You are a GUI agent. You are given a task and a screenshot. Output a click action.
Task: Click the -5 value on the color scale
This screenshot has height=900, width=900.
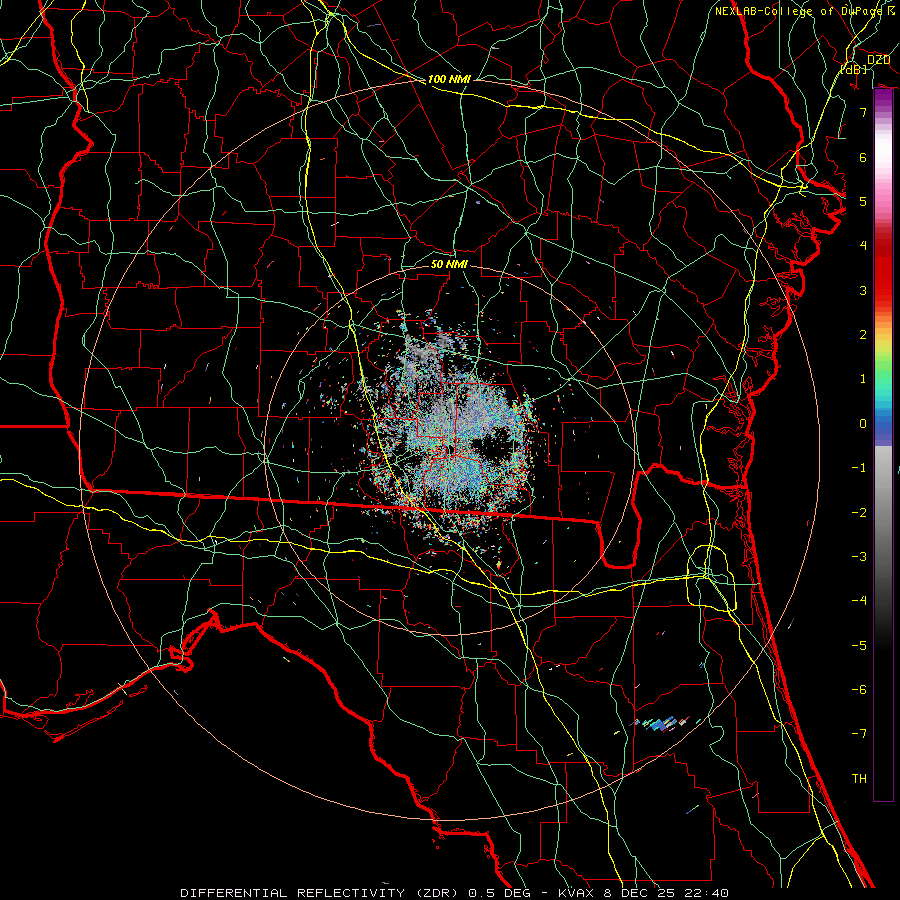tap(859, 645)
